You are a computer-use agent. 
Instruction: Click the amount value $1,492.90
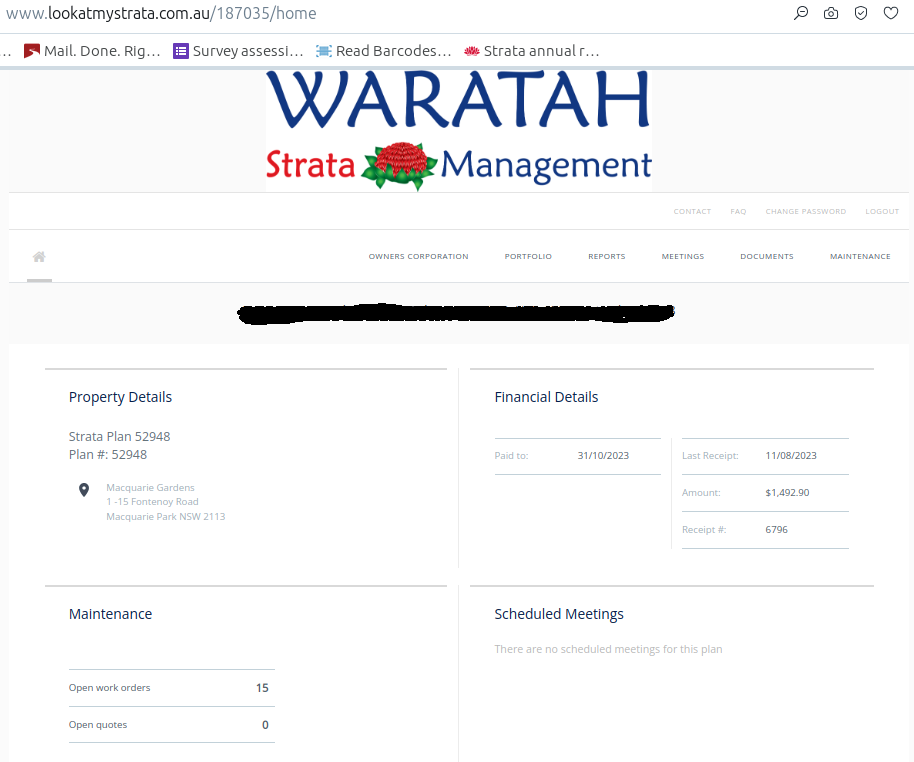pos(788,493)
